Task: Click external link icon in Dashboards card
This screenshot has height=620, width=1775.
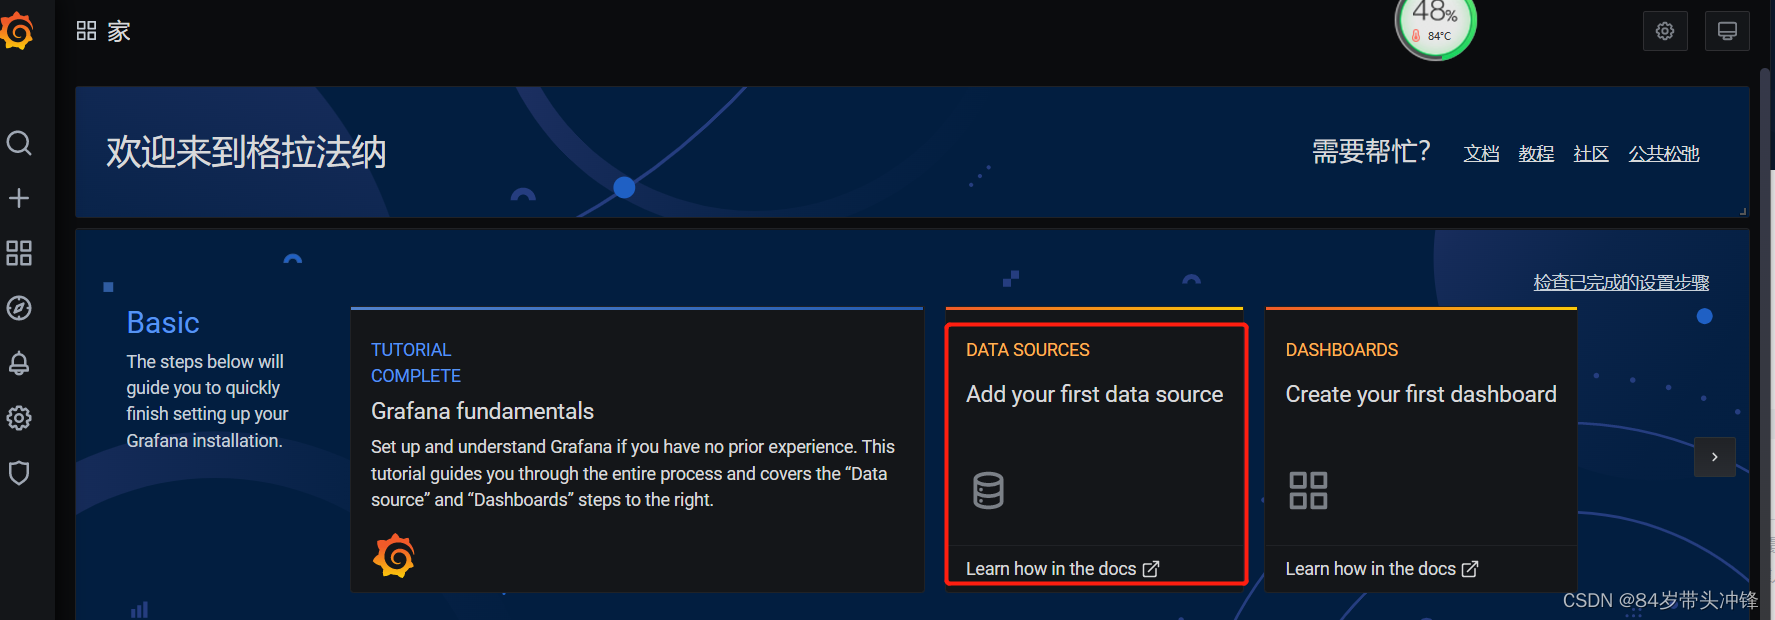Action: tap(1470, 569)
